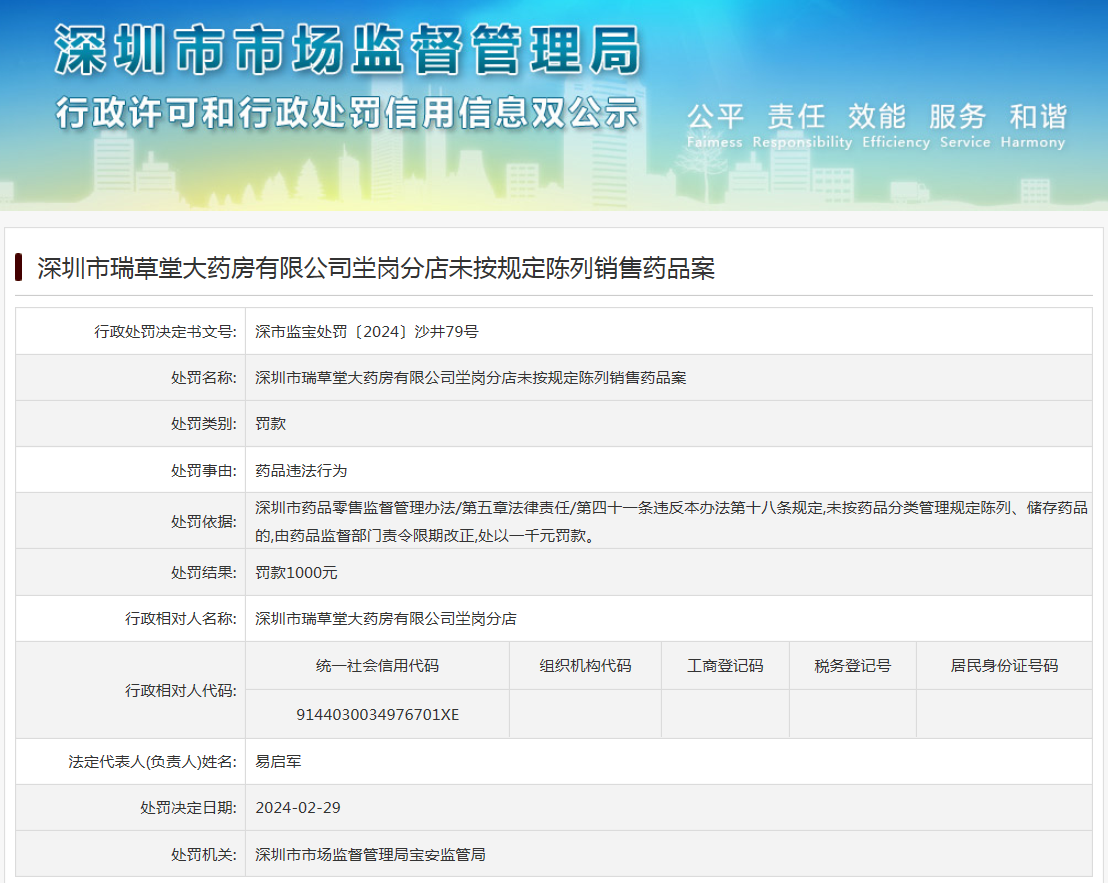
Task: Click the 药品违法行为 penalty reason text
Action: pos(301,470)
